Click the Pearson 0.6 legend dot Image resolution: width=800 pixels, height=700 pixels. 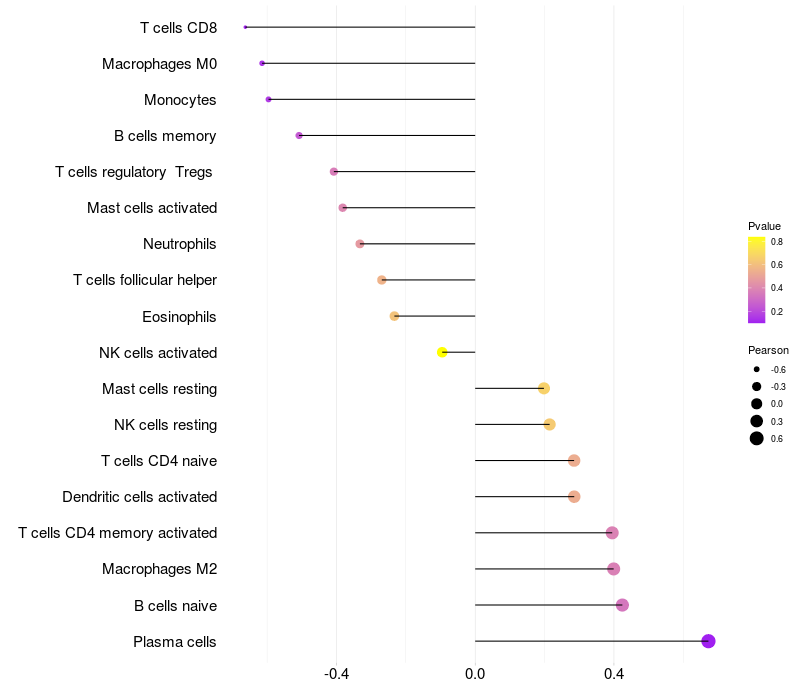pyautogui.click(x=757, y=438)
